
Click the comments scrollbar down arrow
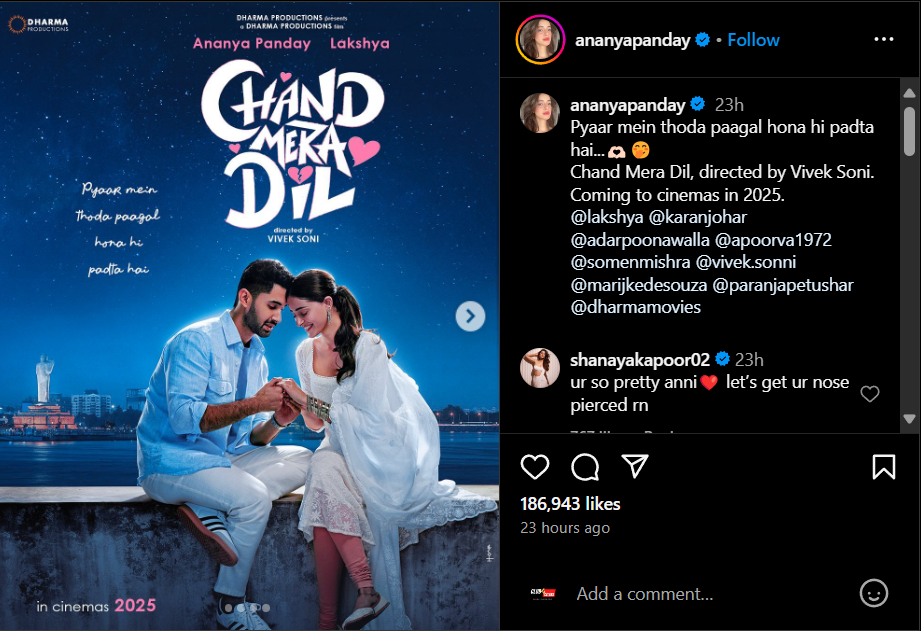point(909,419)
